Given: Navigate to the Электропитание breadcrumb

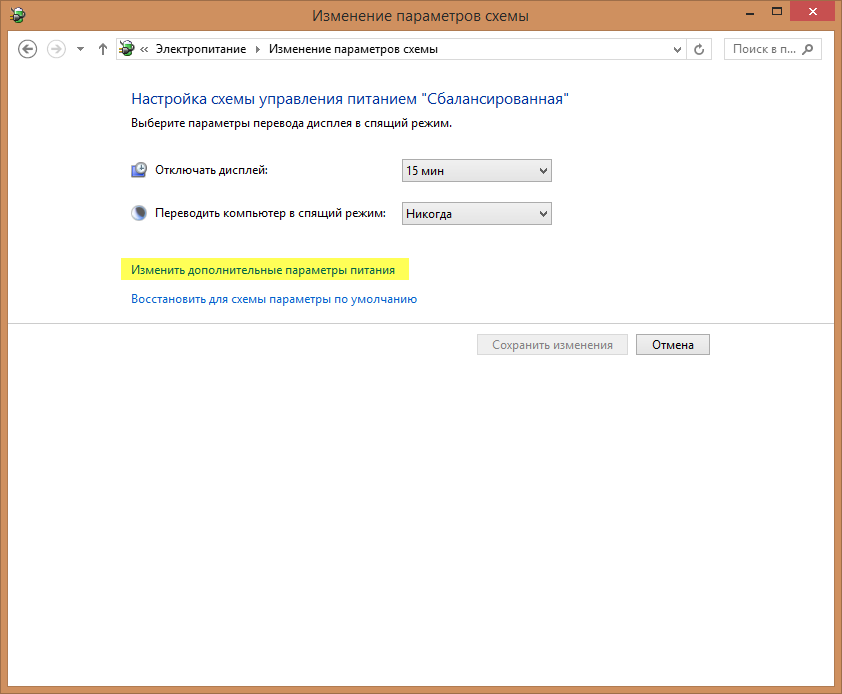Looking at the screenshot, I should click(x=200, y=49).
